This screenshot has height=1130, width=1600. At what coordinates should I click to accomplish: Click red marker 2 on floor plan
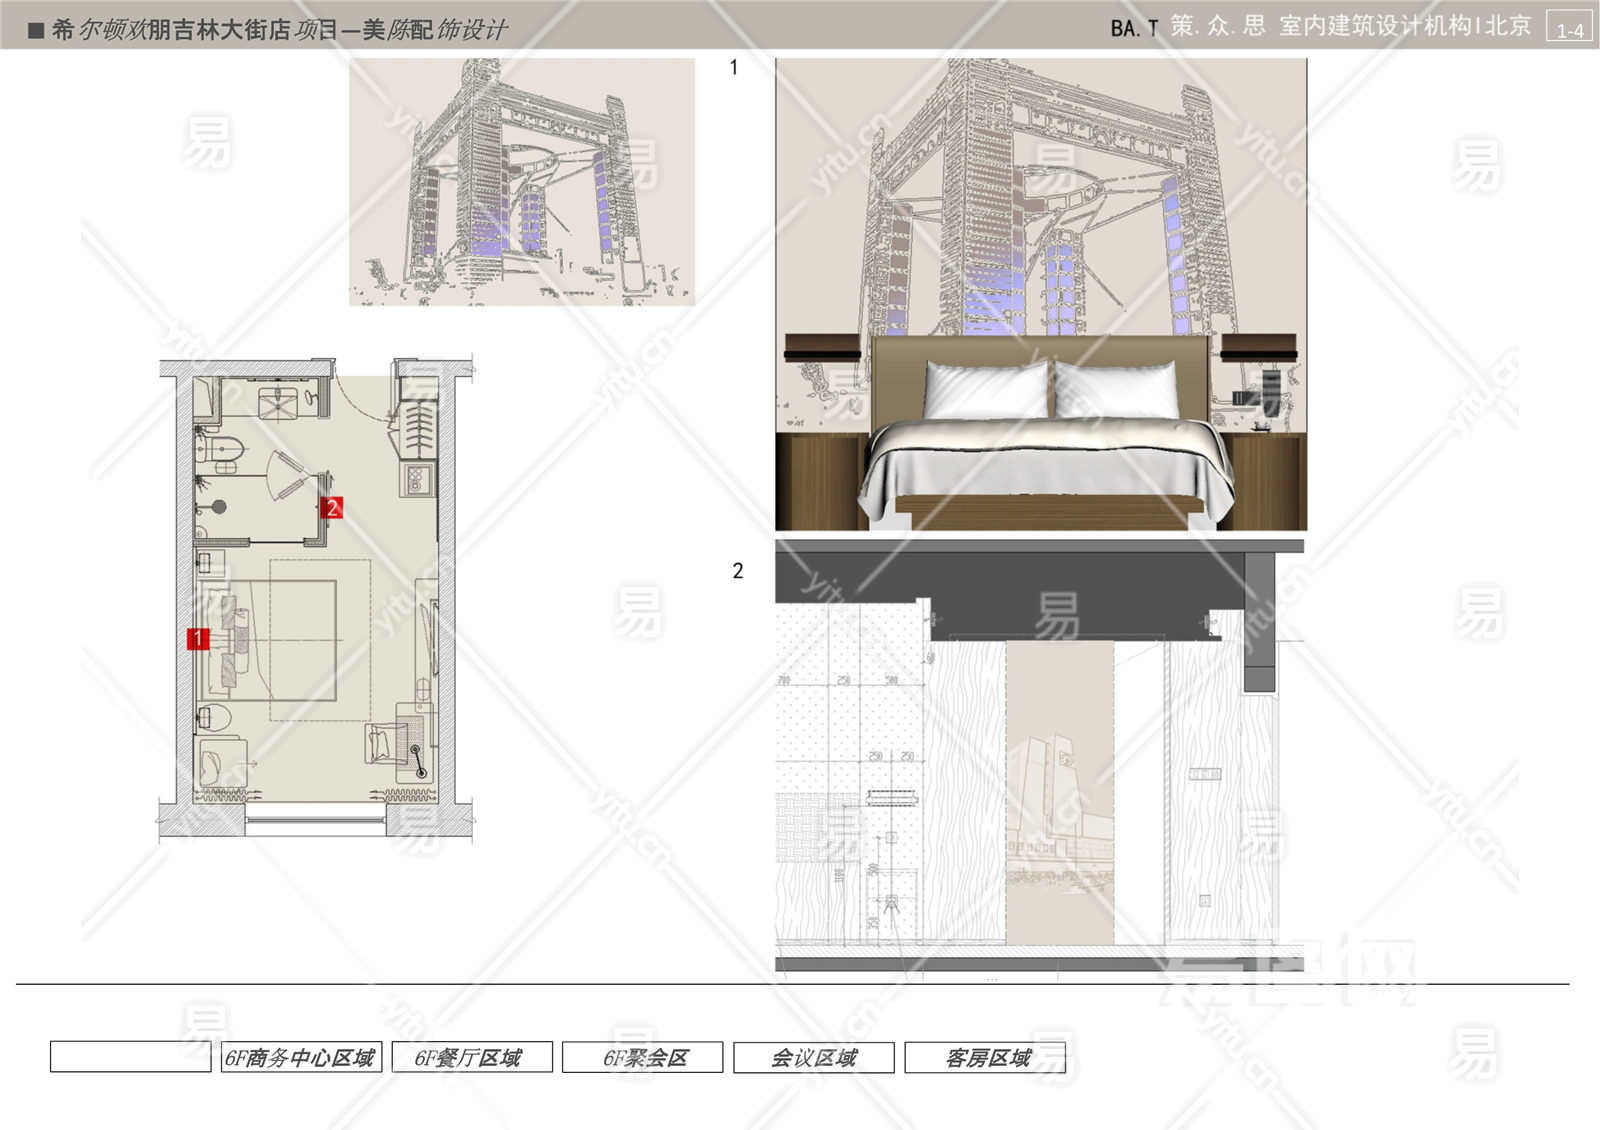[332, 508]
